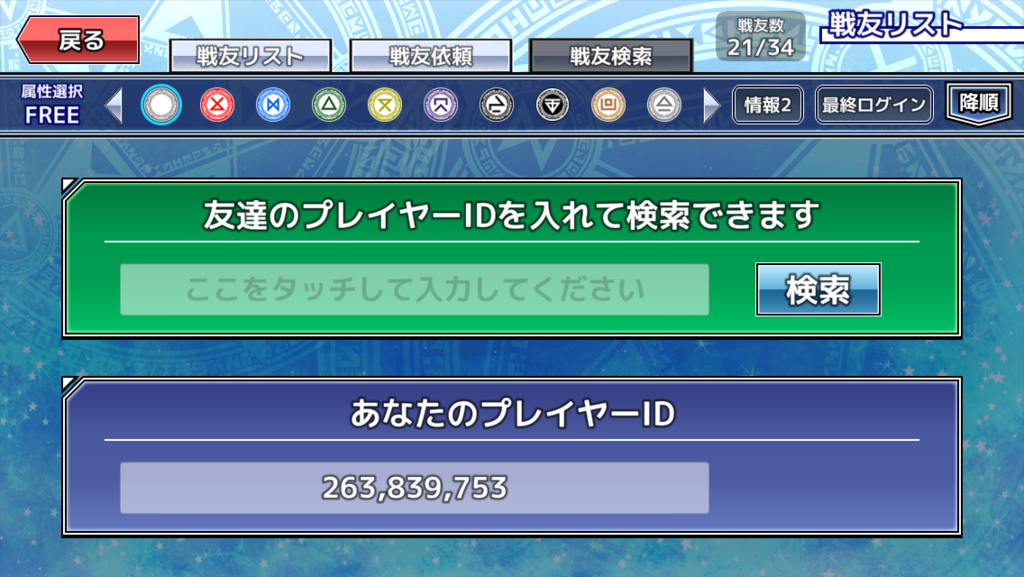Viewport: 1024px width, 577px height.
Task: Go back with the 戻る button
Action: pos(78,40)
